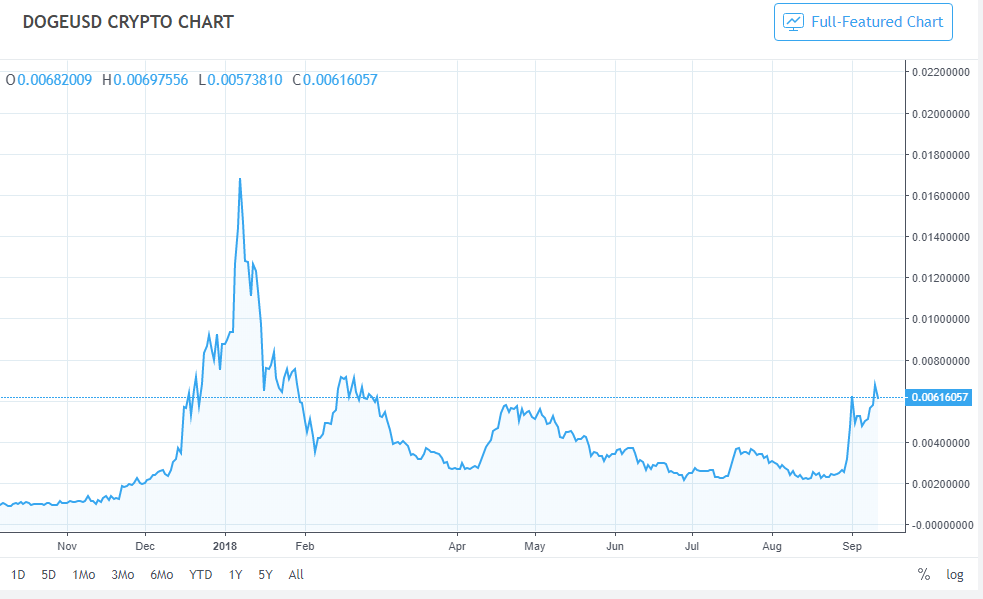Click the High value 0.00697556
Image resolution: width=983 pixels, height=599 pixels.
pyautogui.click(x=150, y=80)
